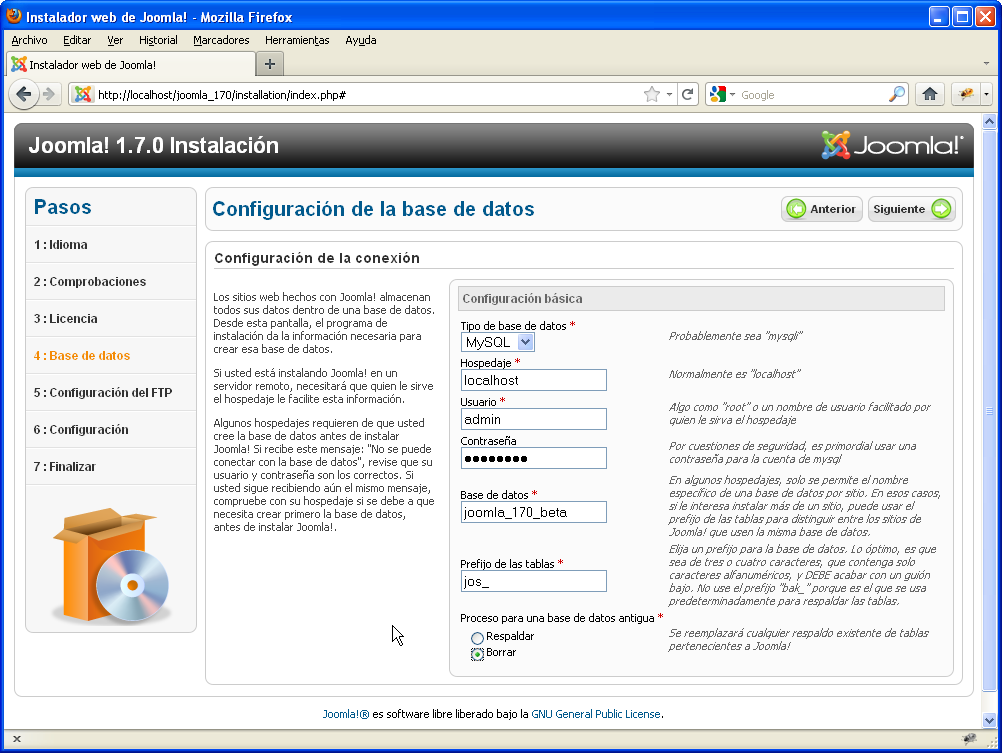
Task: Click the Siguiente button
Action: [x=912, y=209]
